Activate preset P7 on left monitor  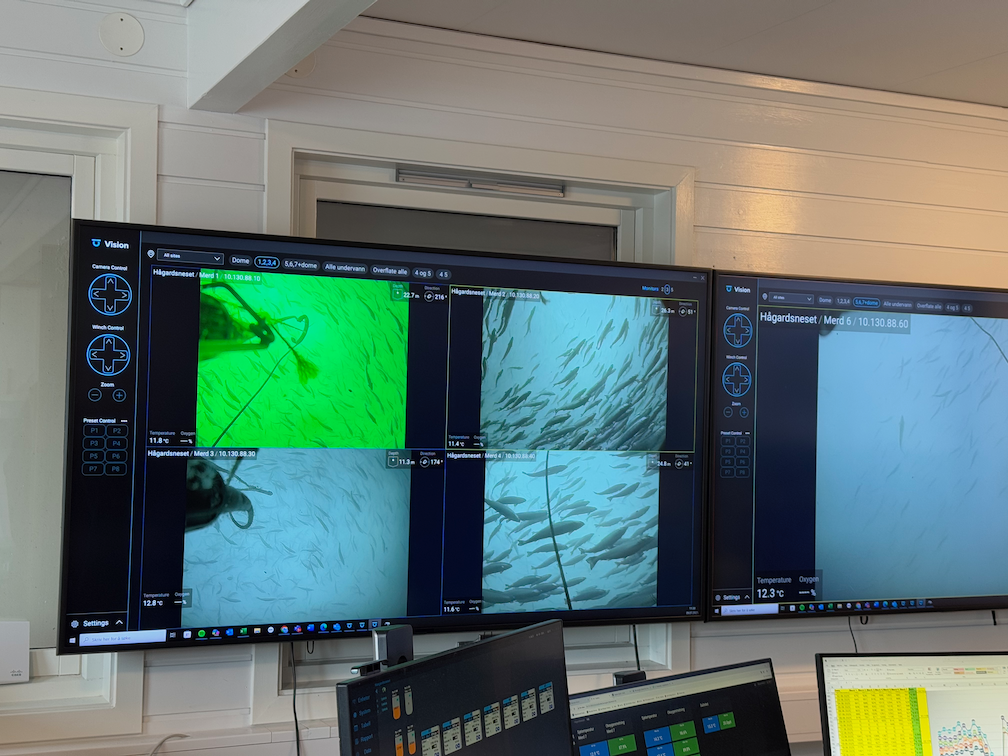(93, 469)
